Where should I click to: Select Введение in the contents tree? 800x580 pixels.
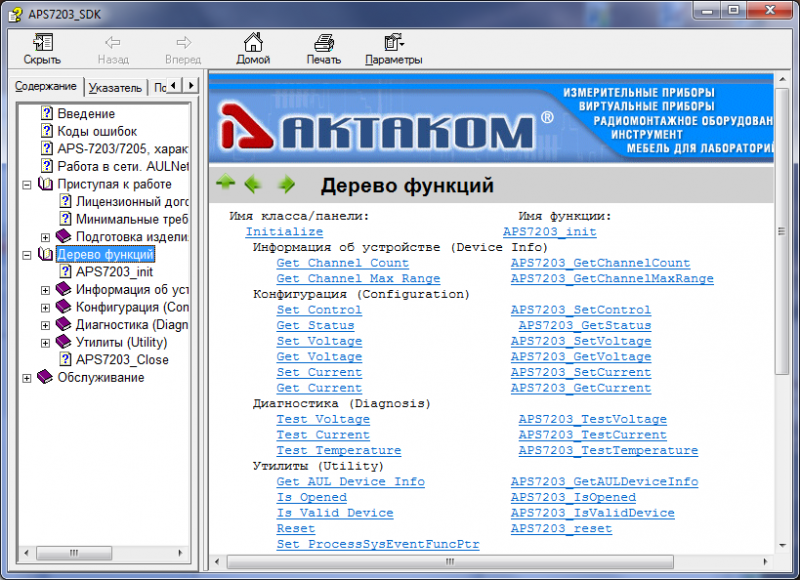[86, 113]
